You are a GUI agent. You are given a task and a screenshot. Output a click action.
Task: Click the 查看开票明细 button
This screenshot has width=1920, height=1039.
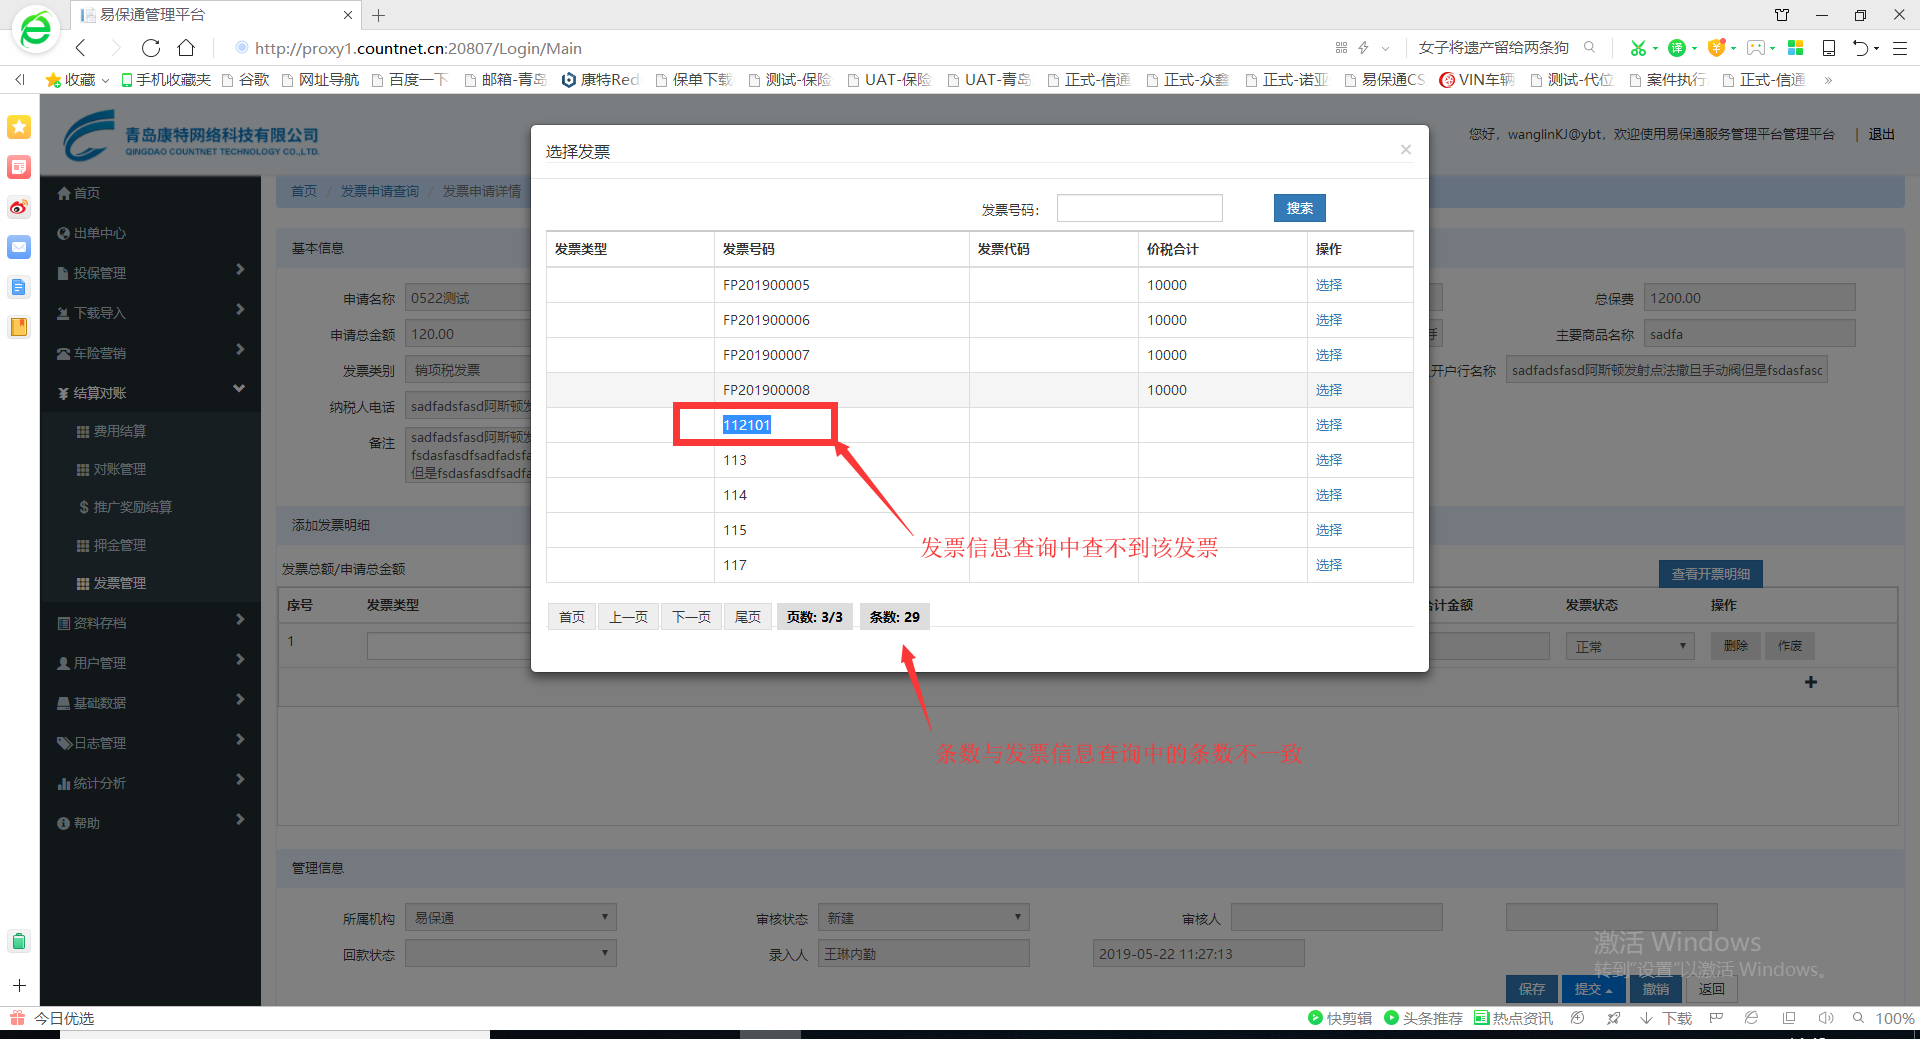[x=1711, y=574]
